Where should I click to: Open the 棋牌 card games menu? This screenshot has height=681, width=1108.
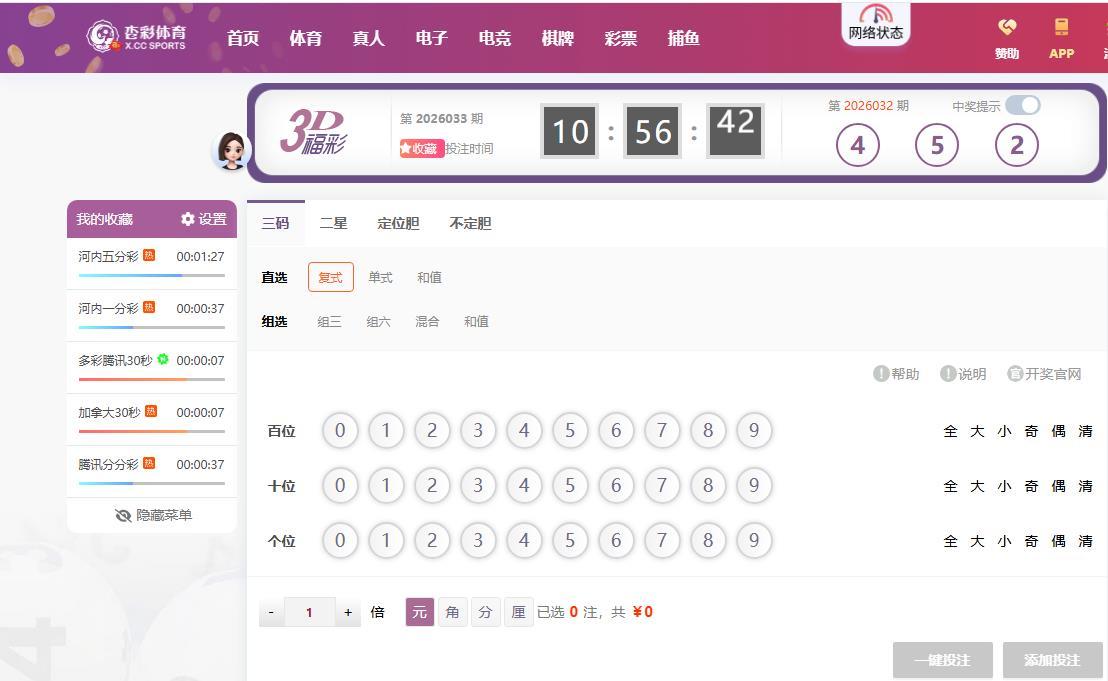[558, 38]
